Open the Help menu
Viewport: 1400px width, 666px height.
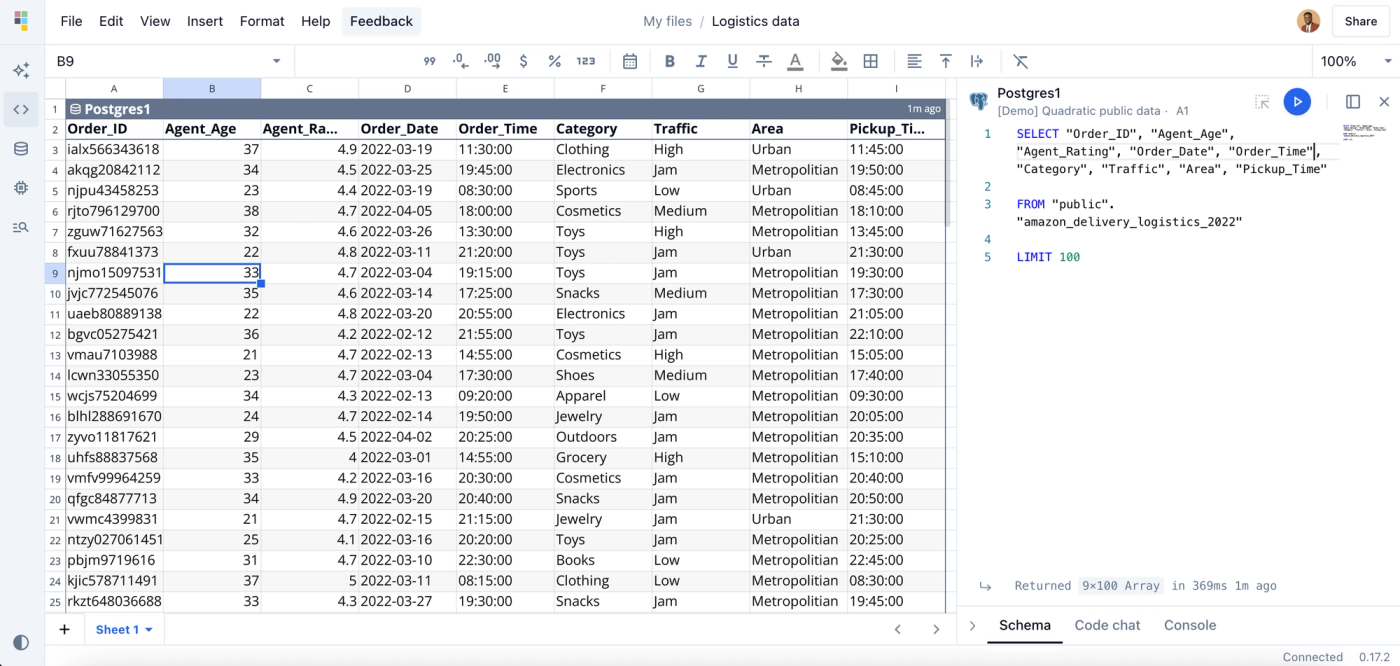coord(316,21)
